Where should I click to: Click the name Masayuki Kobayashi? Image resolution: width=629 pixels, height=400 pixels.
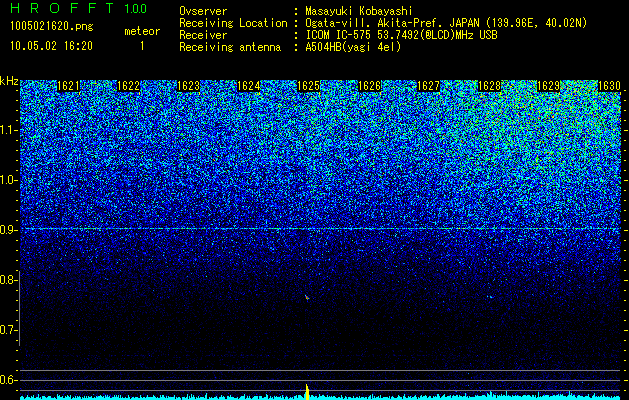click(x=359, y=11)
